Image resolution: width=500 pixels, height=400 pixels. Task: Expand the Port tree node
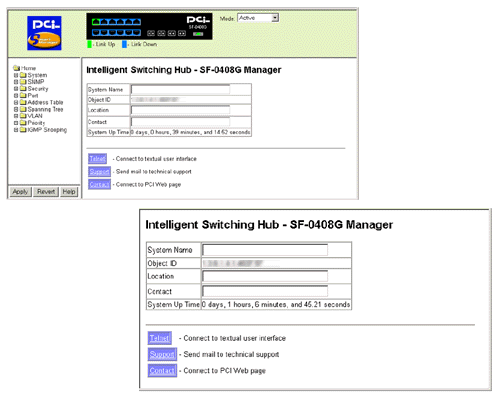click(x=16, y=96)
